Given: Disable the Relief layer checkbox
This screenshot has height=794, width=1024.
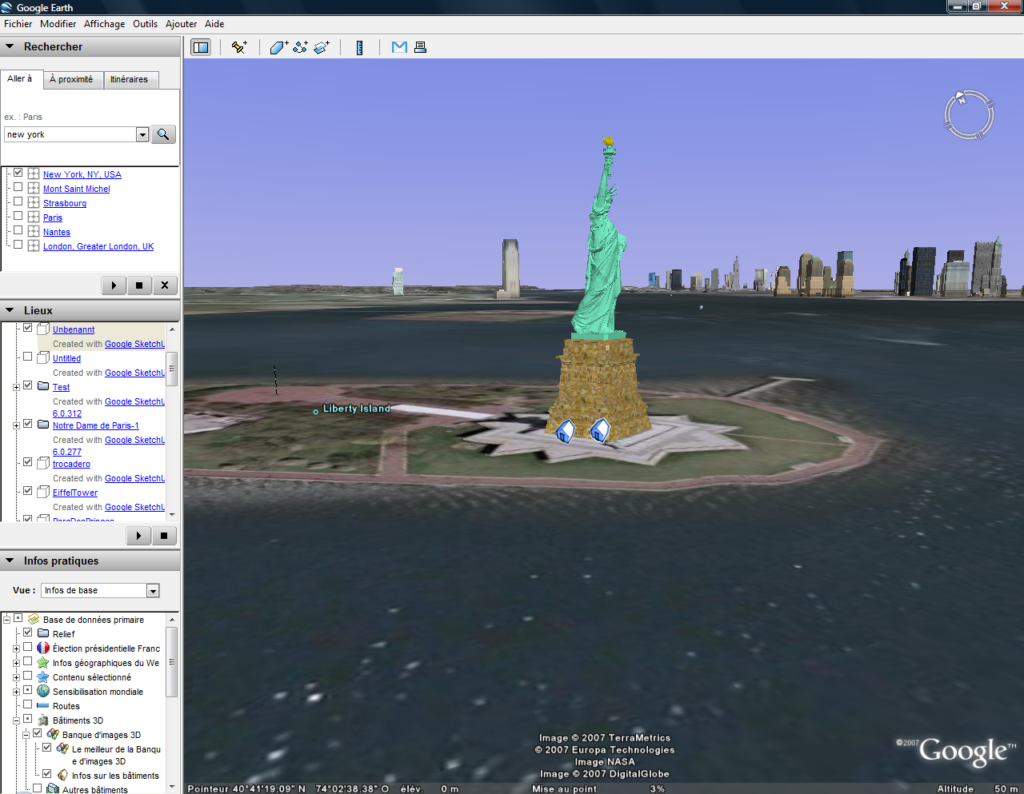Looking at the screenshot, I should (x=27, y=633).
